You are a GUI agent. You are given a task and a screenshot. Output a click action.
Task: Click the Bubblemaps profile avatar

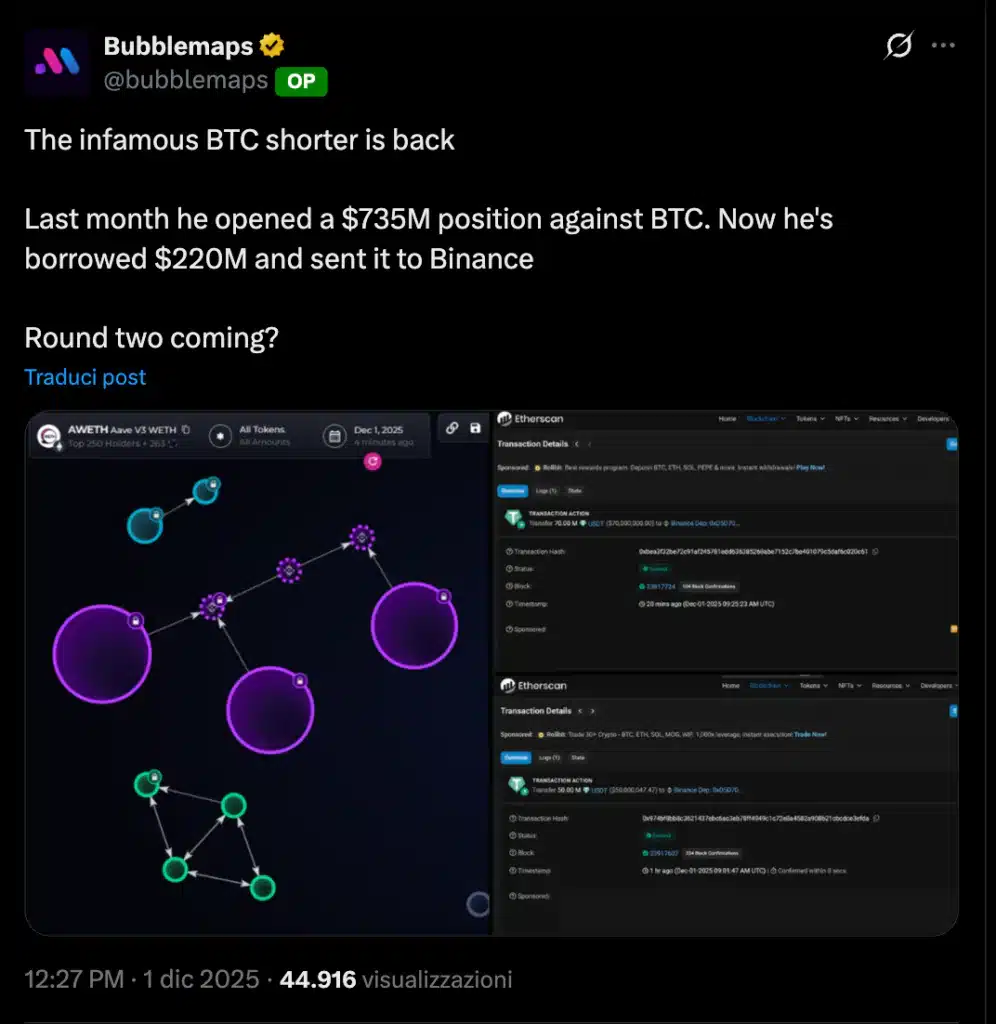[56, 61]
